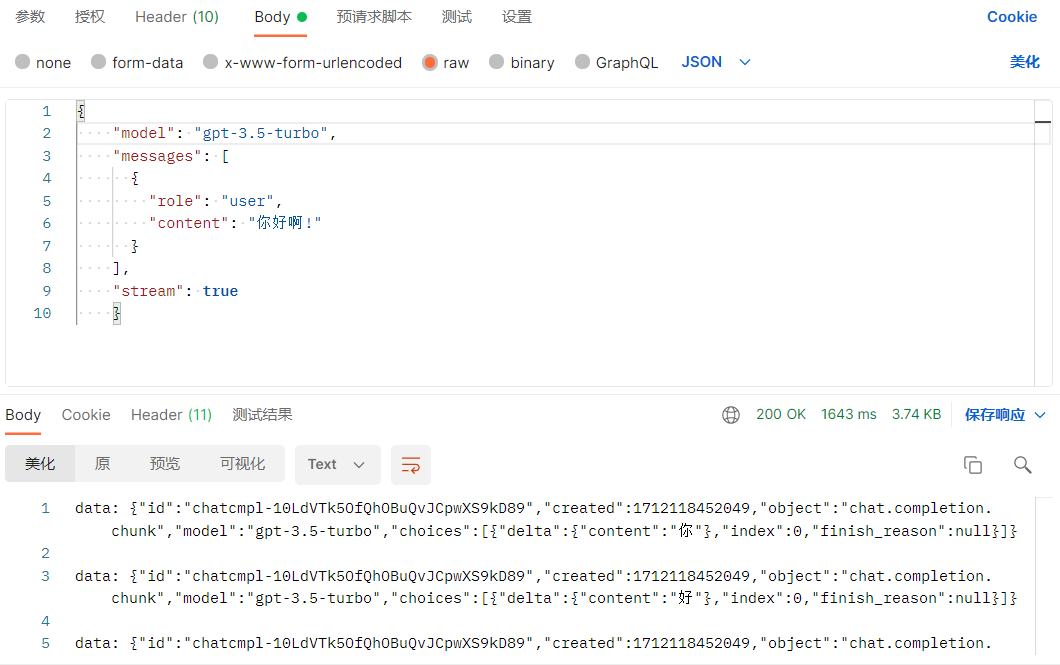This screenshot has width=1060, height=665.
Task: Click the response body vertical scrollbar
Action: point(1042,576)
